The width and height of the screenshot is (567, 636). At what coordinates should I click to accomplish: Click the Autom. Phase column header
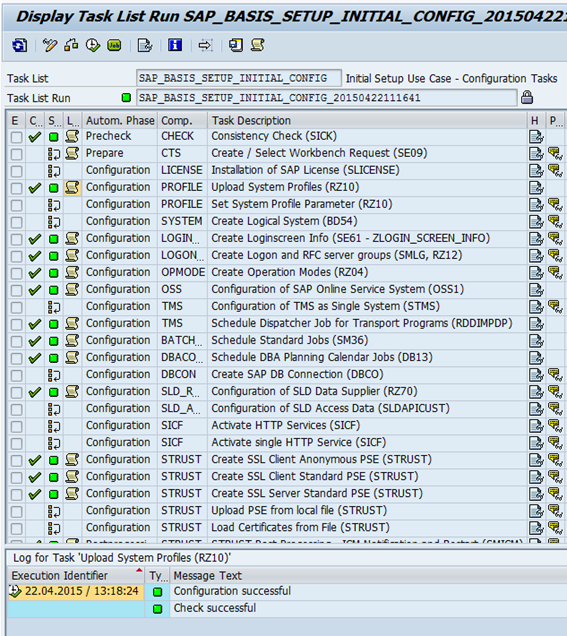[x=120, y=120]
